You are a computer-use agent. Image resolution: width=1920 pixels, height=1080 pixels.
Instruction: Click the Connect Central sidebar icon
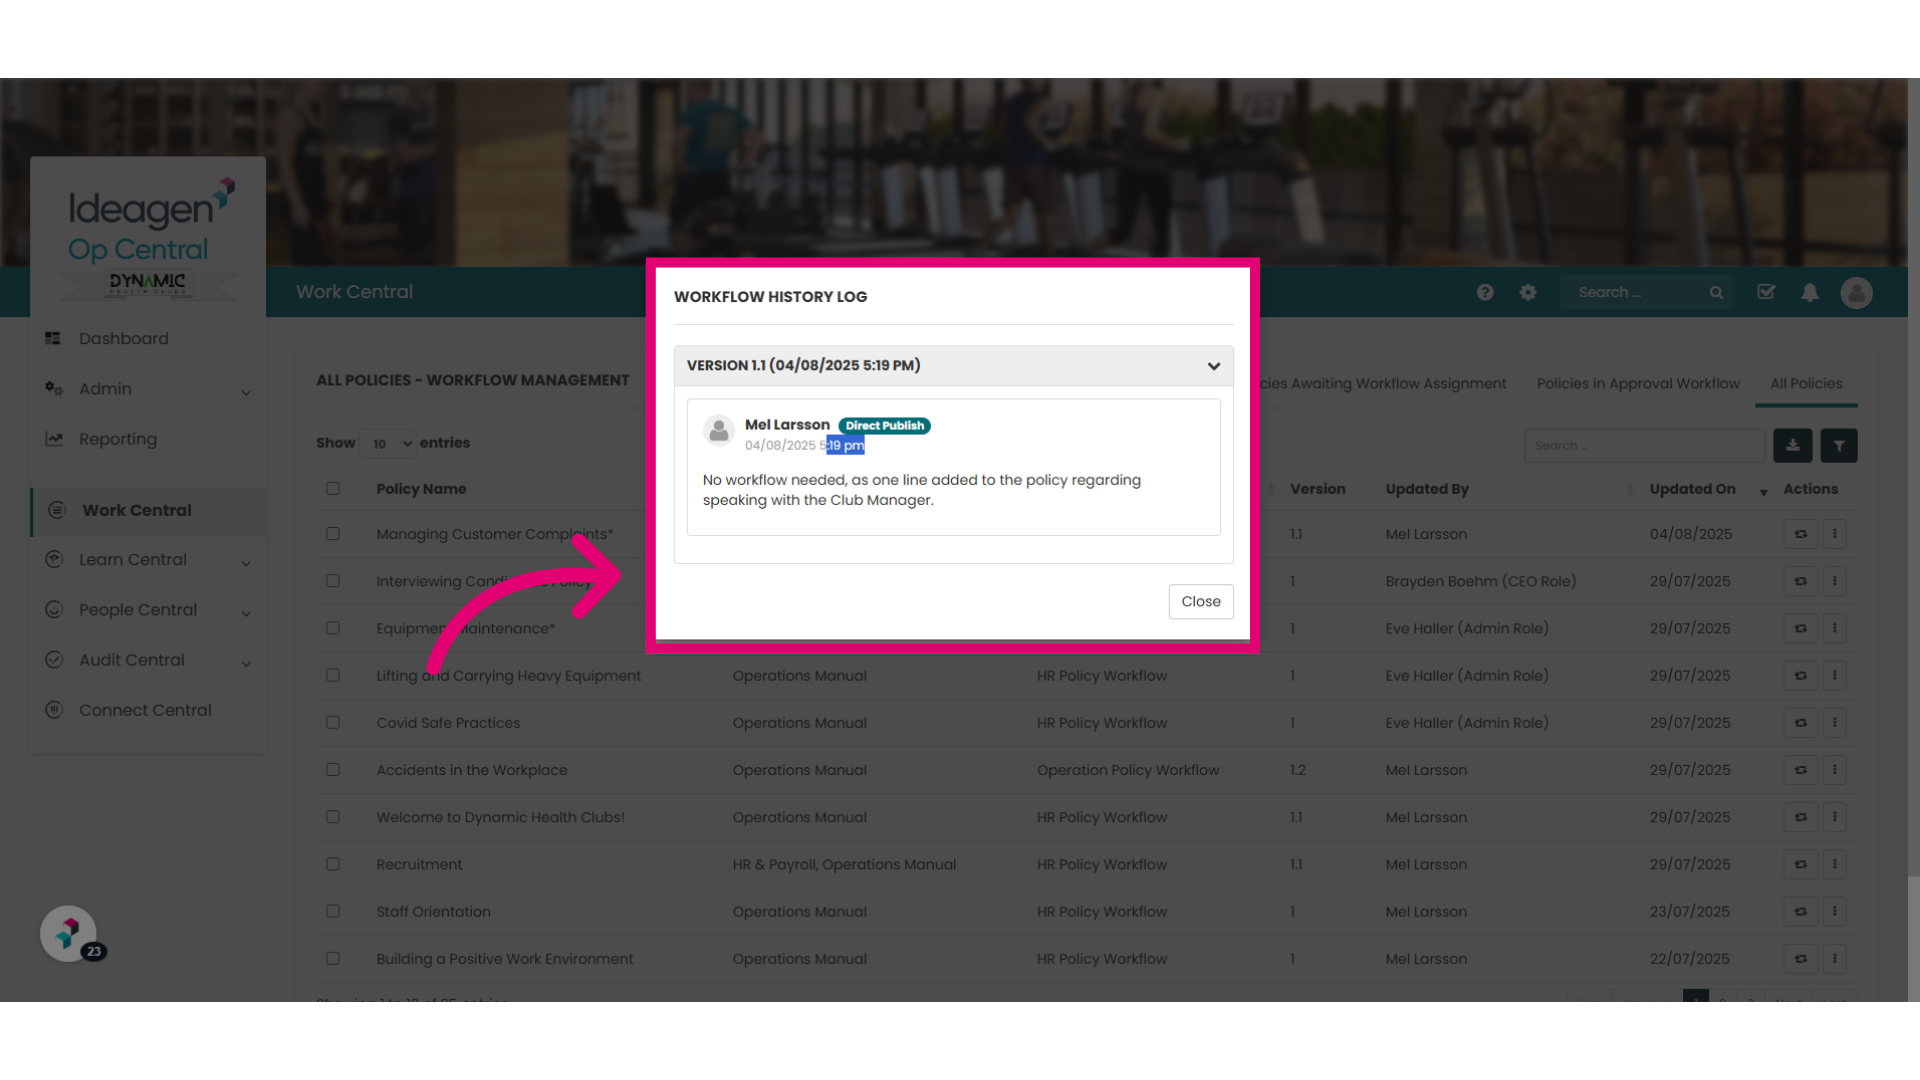tap(54, 710)
